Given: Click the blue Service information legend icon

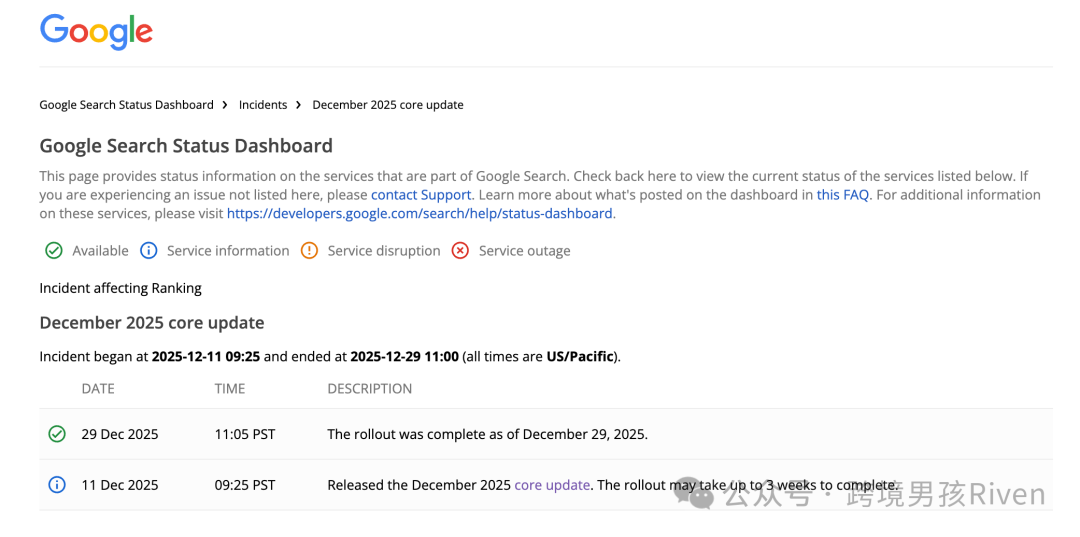Looking at the screenshot, I should point(149,251).
